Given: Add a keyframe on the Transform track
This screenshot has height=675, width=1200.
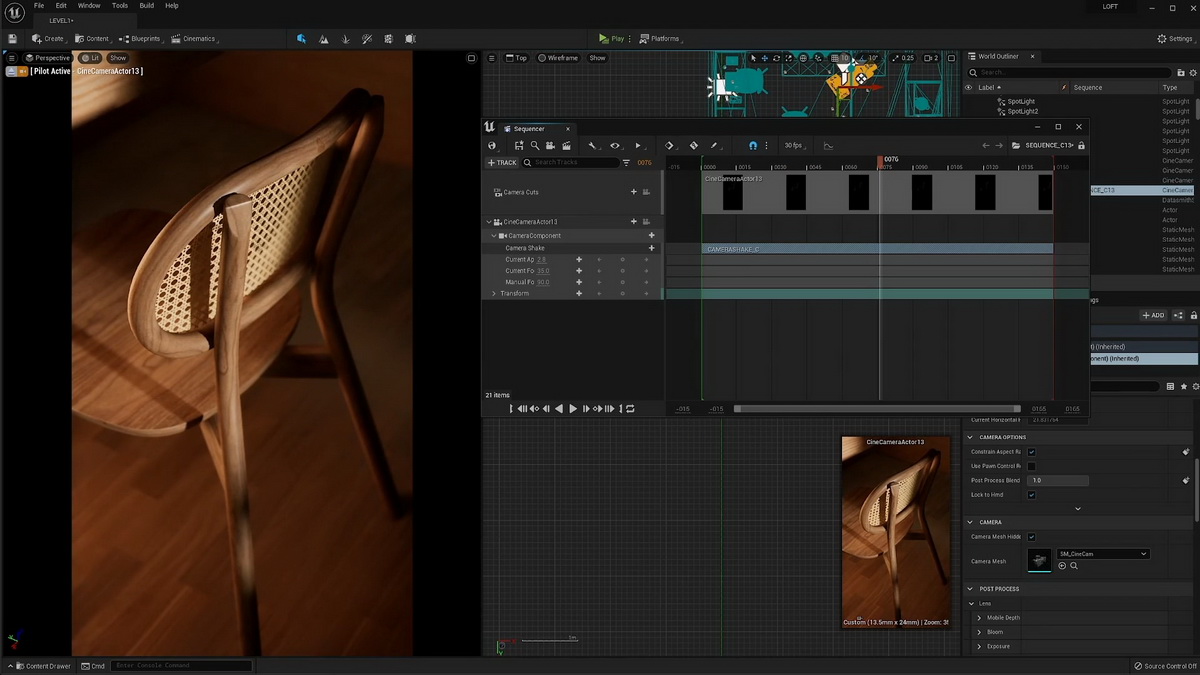Looking at the screenshot, I should [x=579, y=294].
